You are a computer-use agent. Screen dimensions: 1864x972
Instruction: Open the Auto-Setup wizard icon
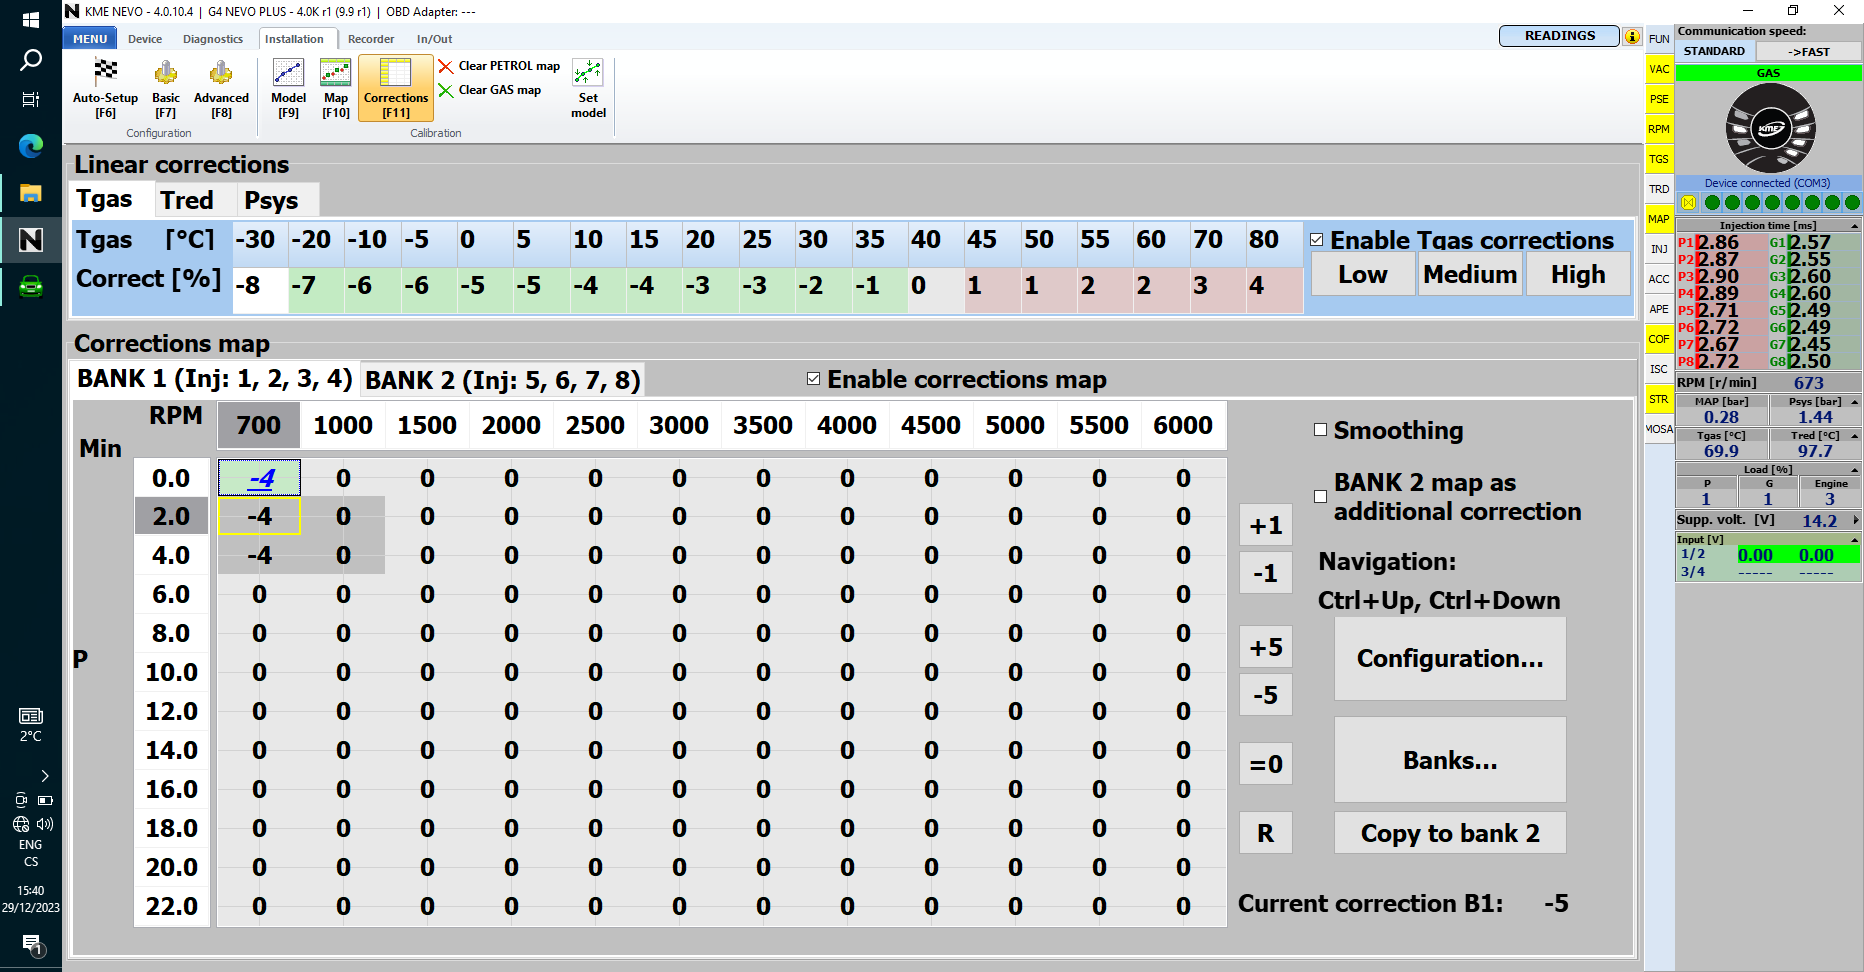tap(105, 74)
